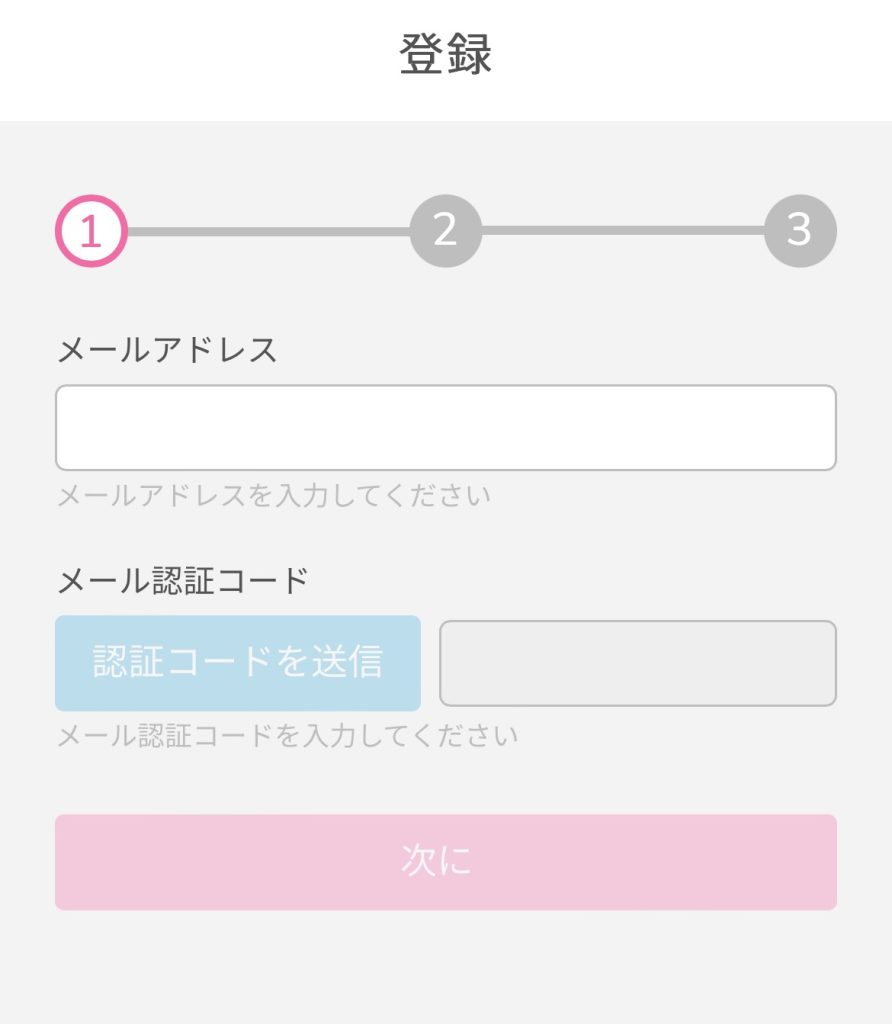The width and height of the screenshot is (892, 1024).
Task: Jump to step 3 indicator
Action: [801, 231]
